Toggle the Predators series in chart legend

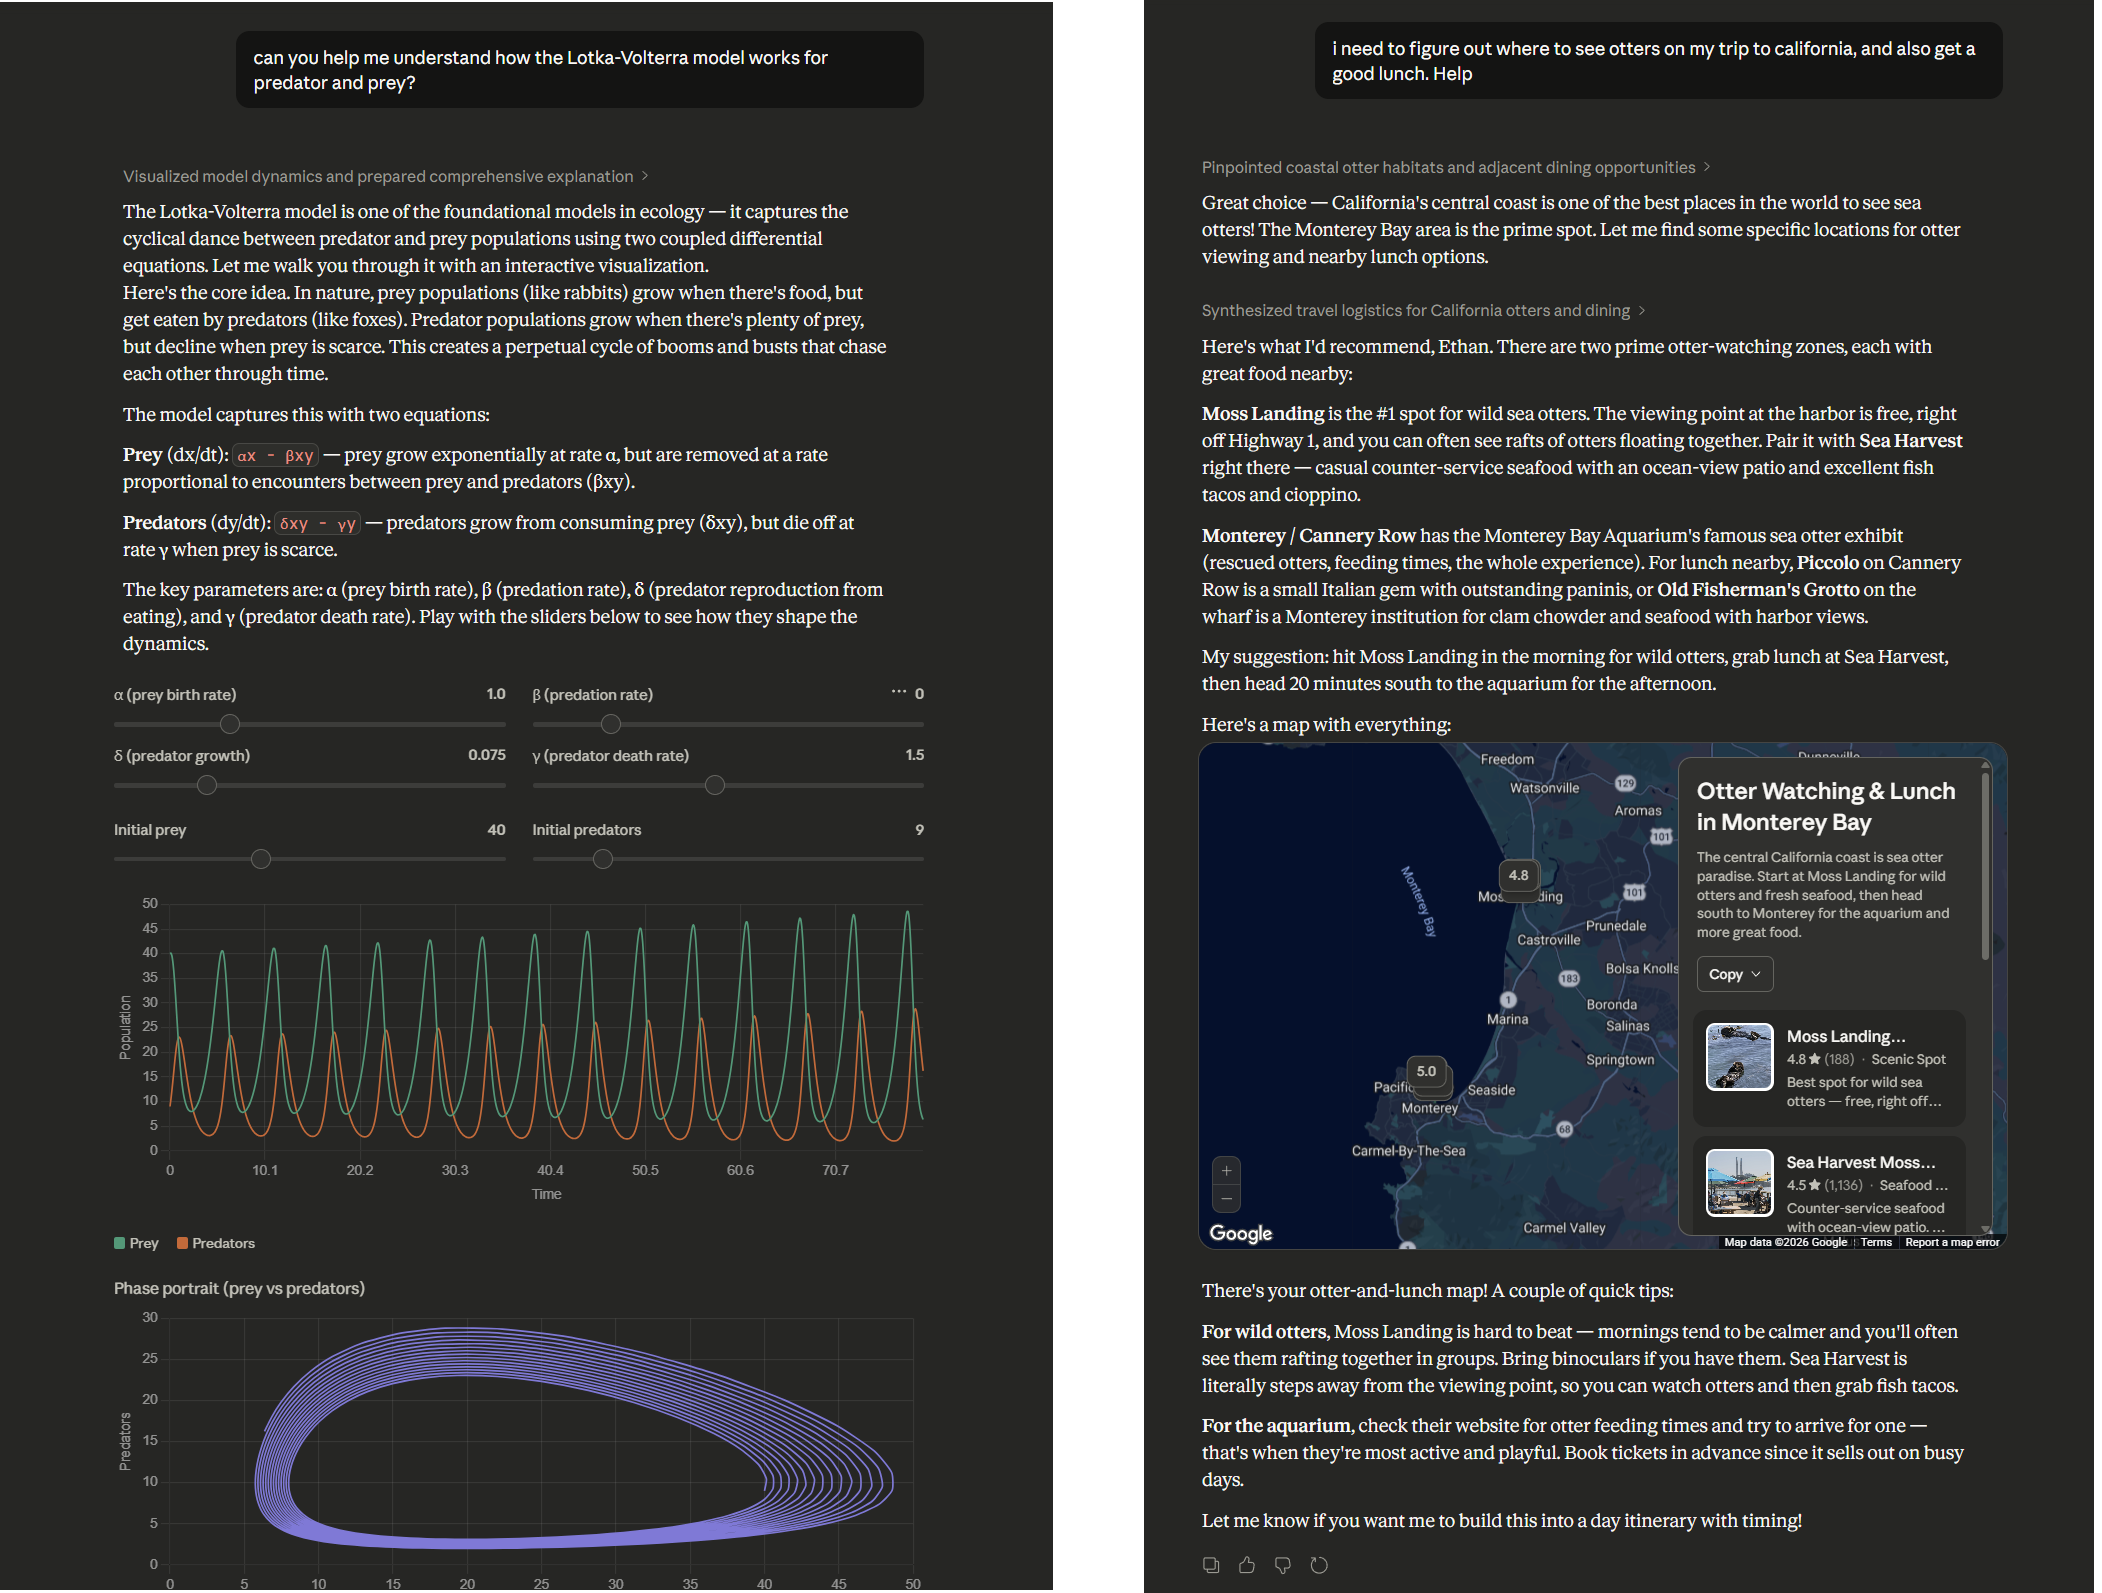[x=216, y=1243]
